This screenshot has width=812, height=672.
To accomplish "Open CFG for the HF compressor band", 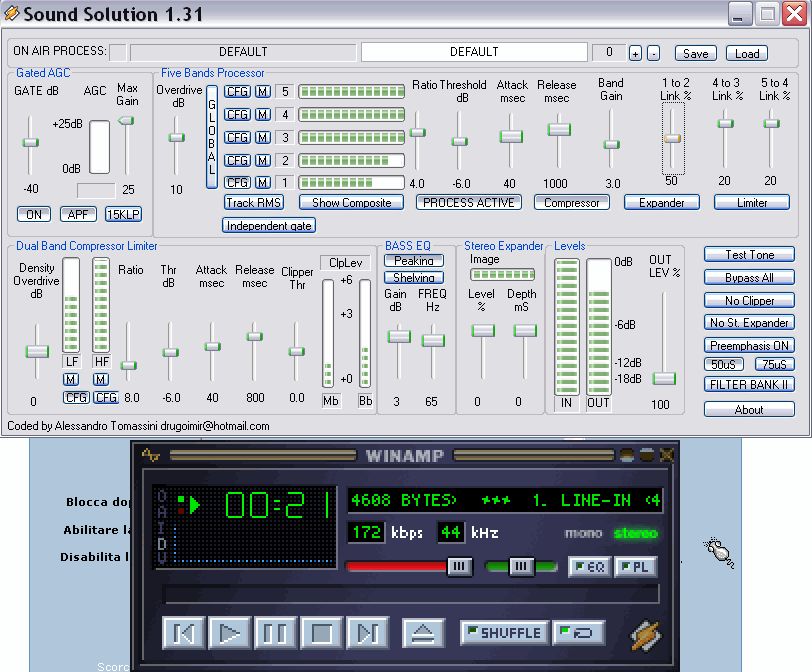I will click(x=105, y=397).
